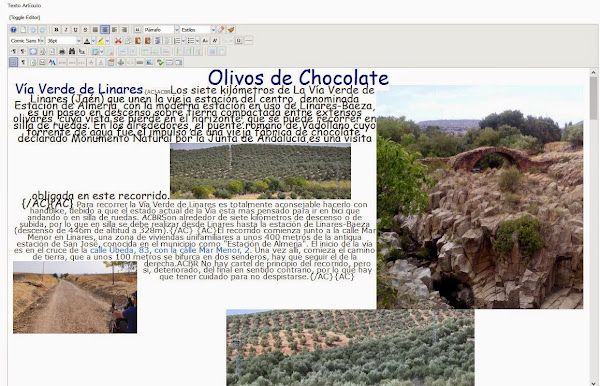This screenshot has height=386, width=600.
Task: Print the article with printer icon
Action: click(62, 51)
